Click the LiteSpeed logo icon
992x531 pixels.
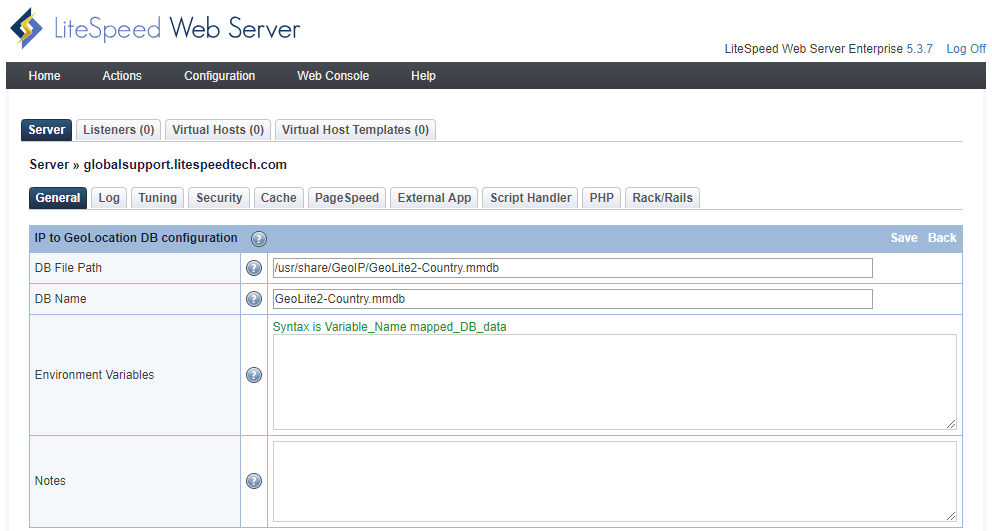click(x=27, y=28)
